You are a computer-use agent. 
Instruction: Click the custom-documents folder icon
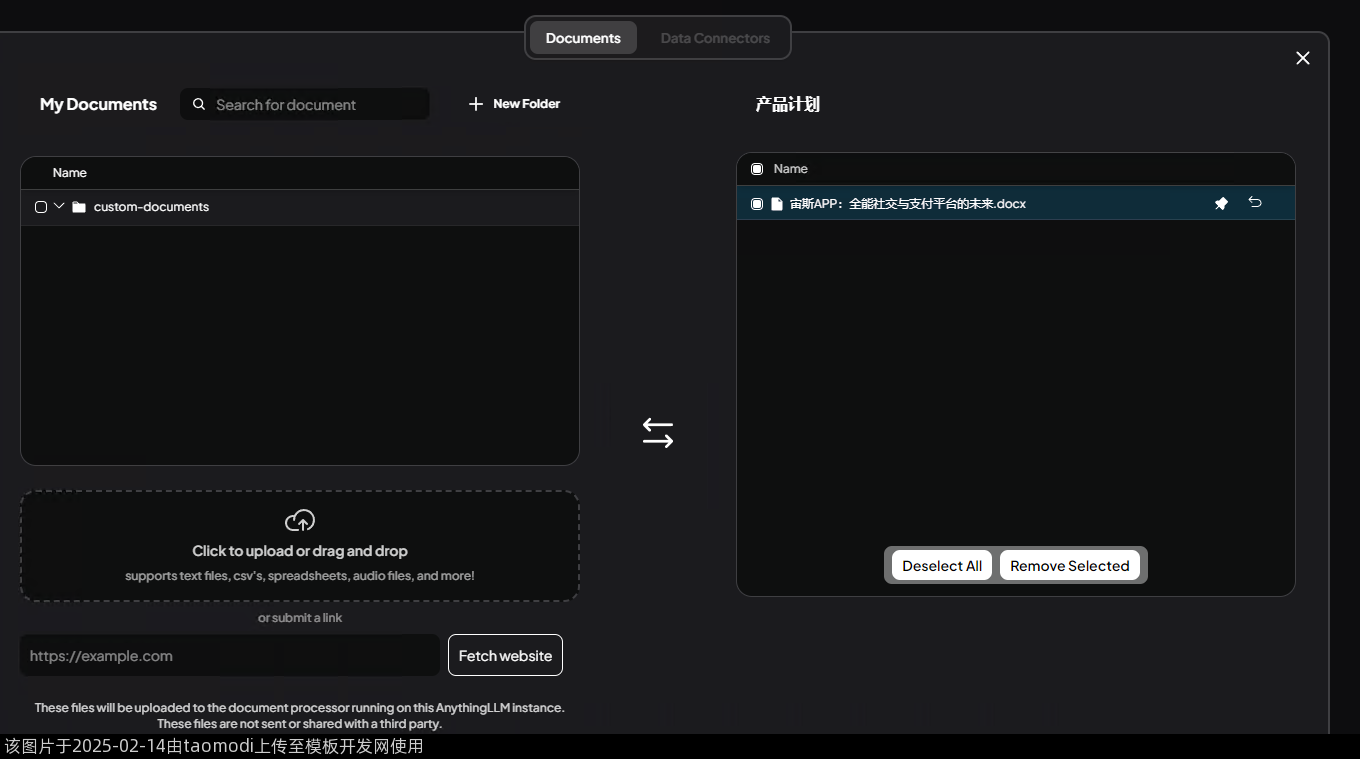click(x=79, y=207)
